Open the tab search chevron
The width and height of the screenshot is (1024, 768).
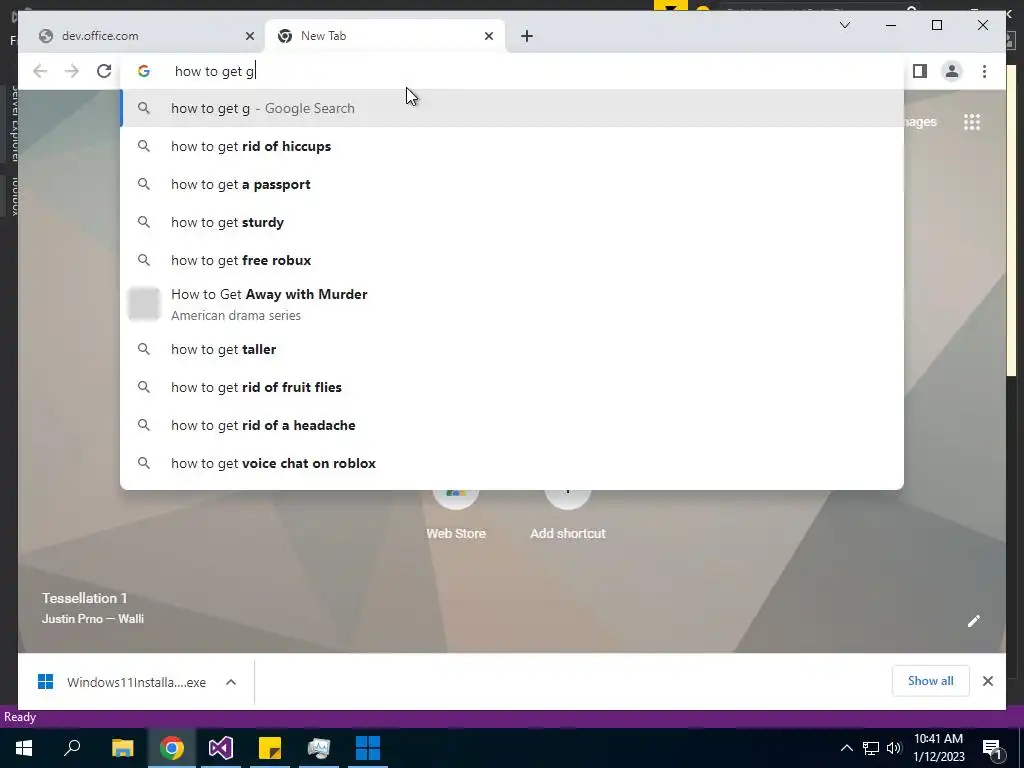(x=844, y=25)
